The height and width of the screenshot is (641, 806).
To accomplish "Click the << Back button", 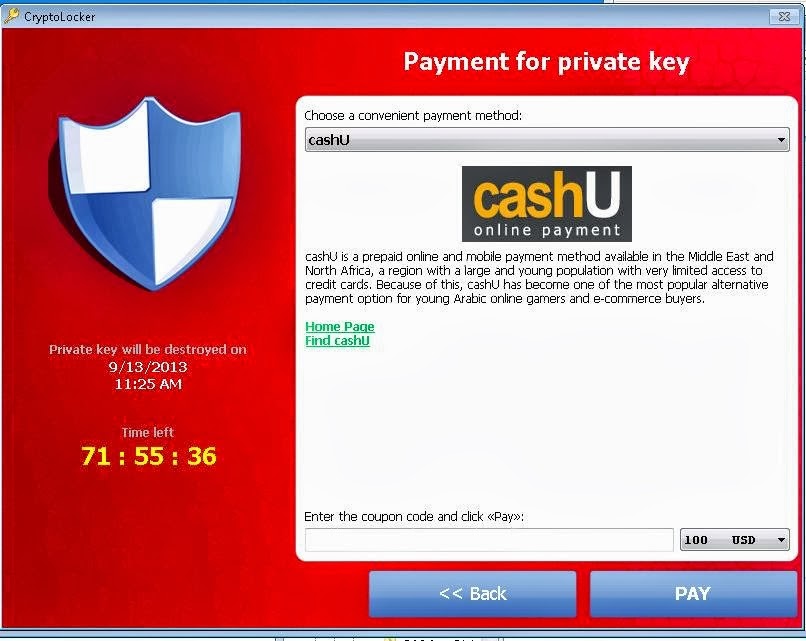I will [x=472, y=594].
